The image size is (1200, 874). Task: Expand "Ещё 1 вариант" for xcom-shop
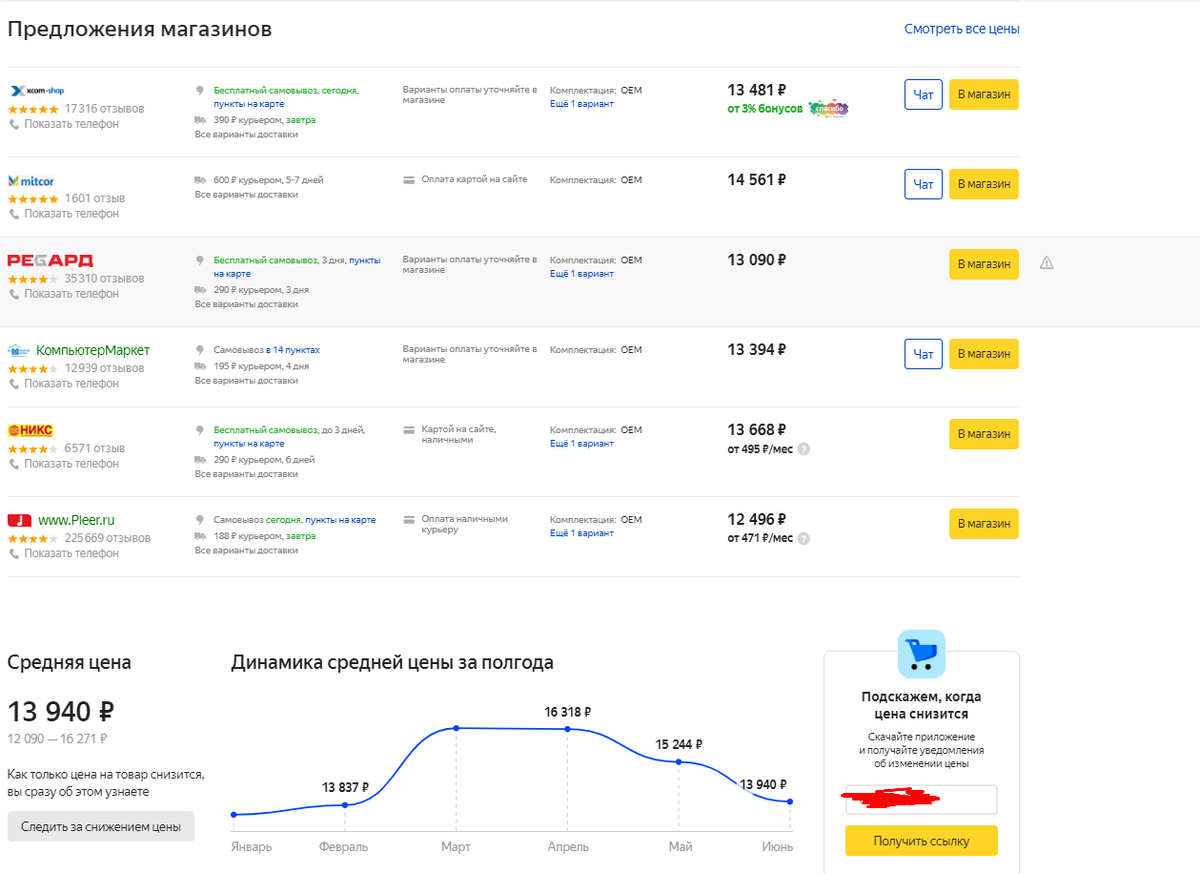[x=582, y=104]
